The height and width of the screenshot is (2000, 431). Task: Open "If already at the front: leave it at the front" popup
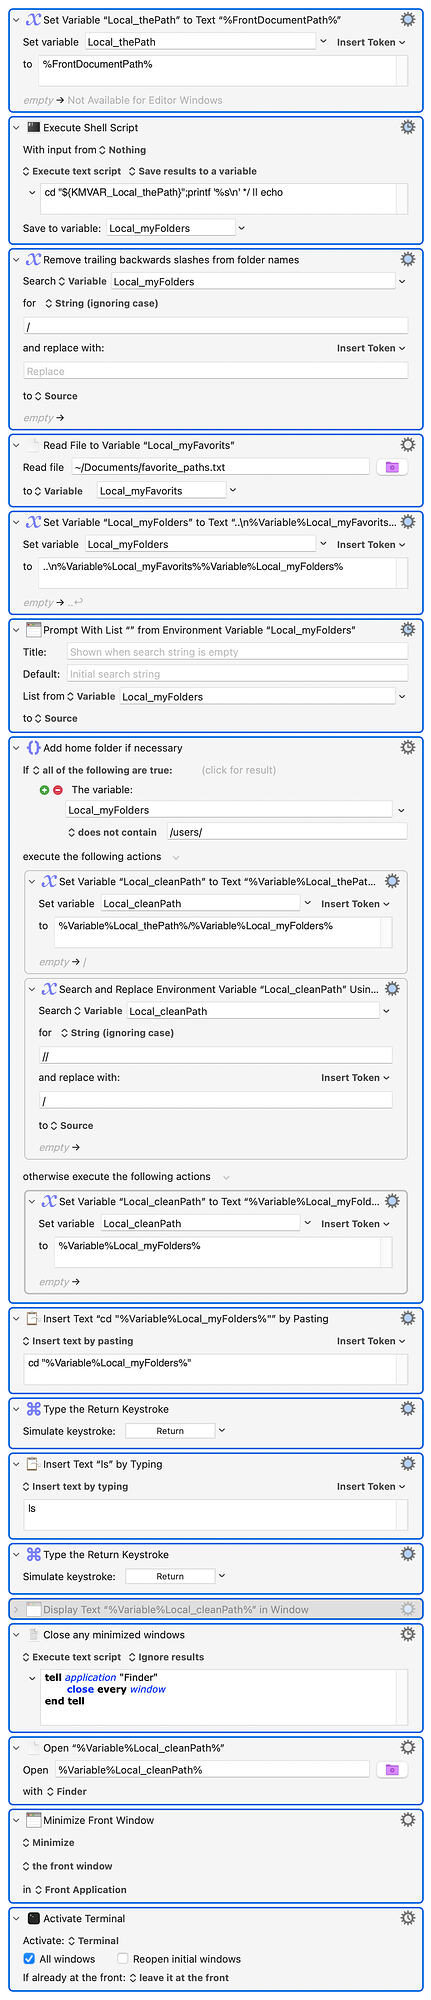click(x=179, y=1977)
